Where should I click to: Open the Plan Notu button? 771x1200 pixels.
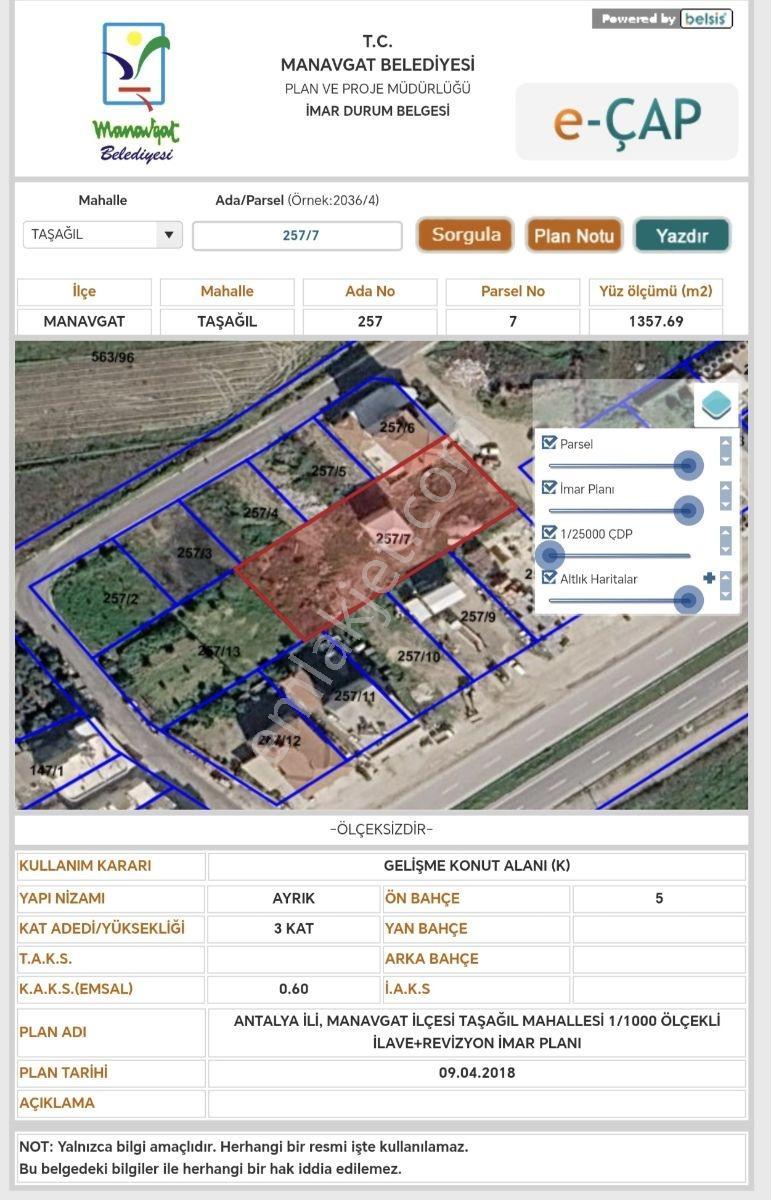click(x=574, y=235)
